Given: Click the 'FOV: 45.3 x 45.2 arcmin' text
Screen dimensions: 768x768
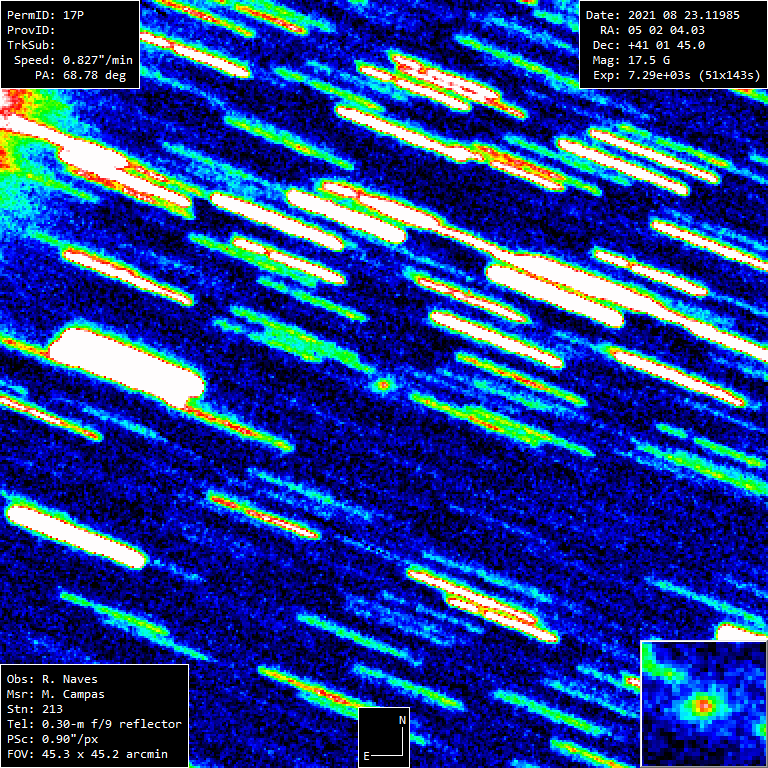Looking at the screenshot, I should 87,754.
